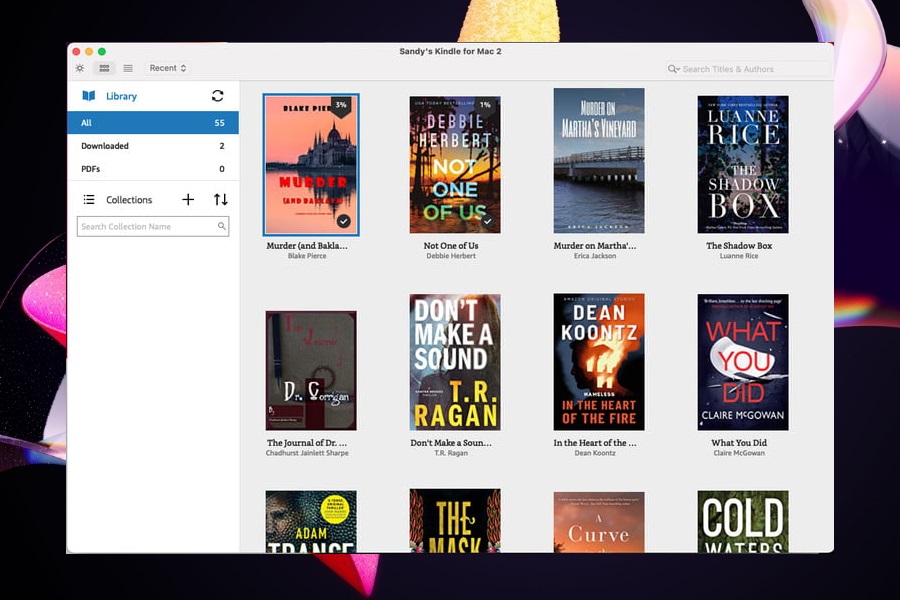Sync library with the refresh icon
The height and width of the screenshot is (600, 900).
point(218,96)
